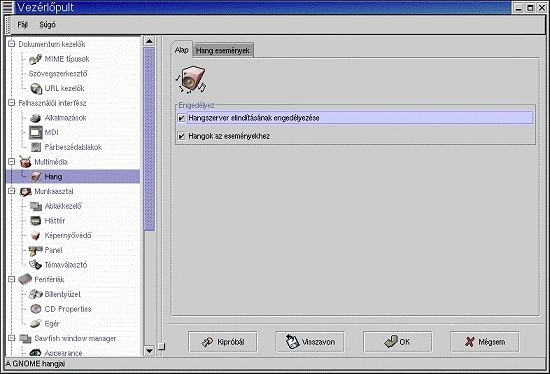Click the Kipróbál button
This screenshot has height=374, width=550.
tap(223, 342)
